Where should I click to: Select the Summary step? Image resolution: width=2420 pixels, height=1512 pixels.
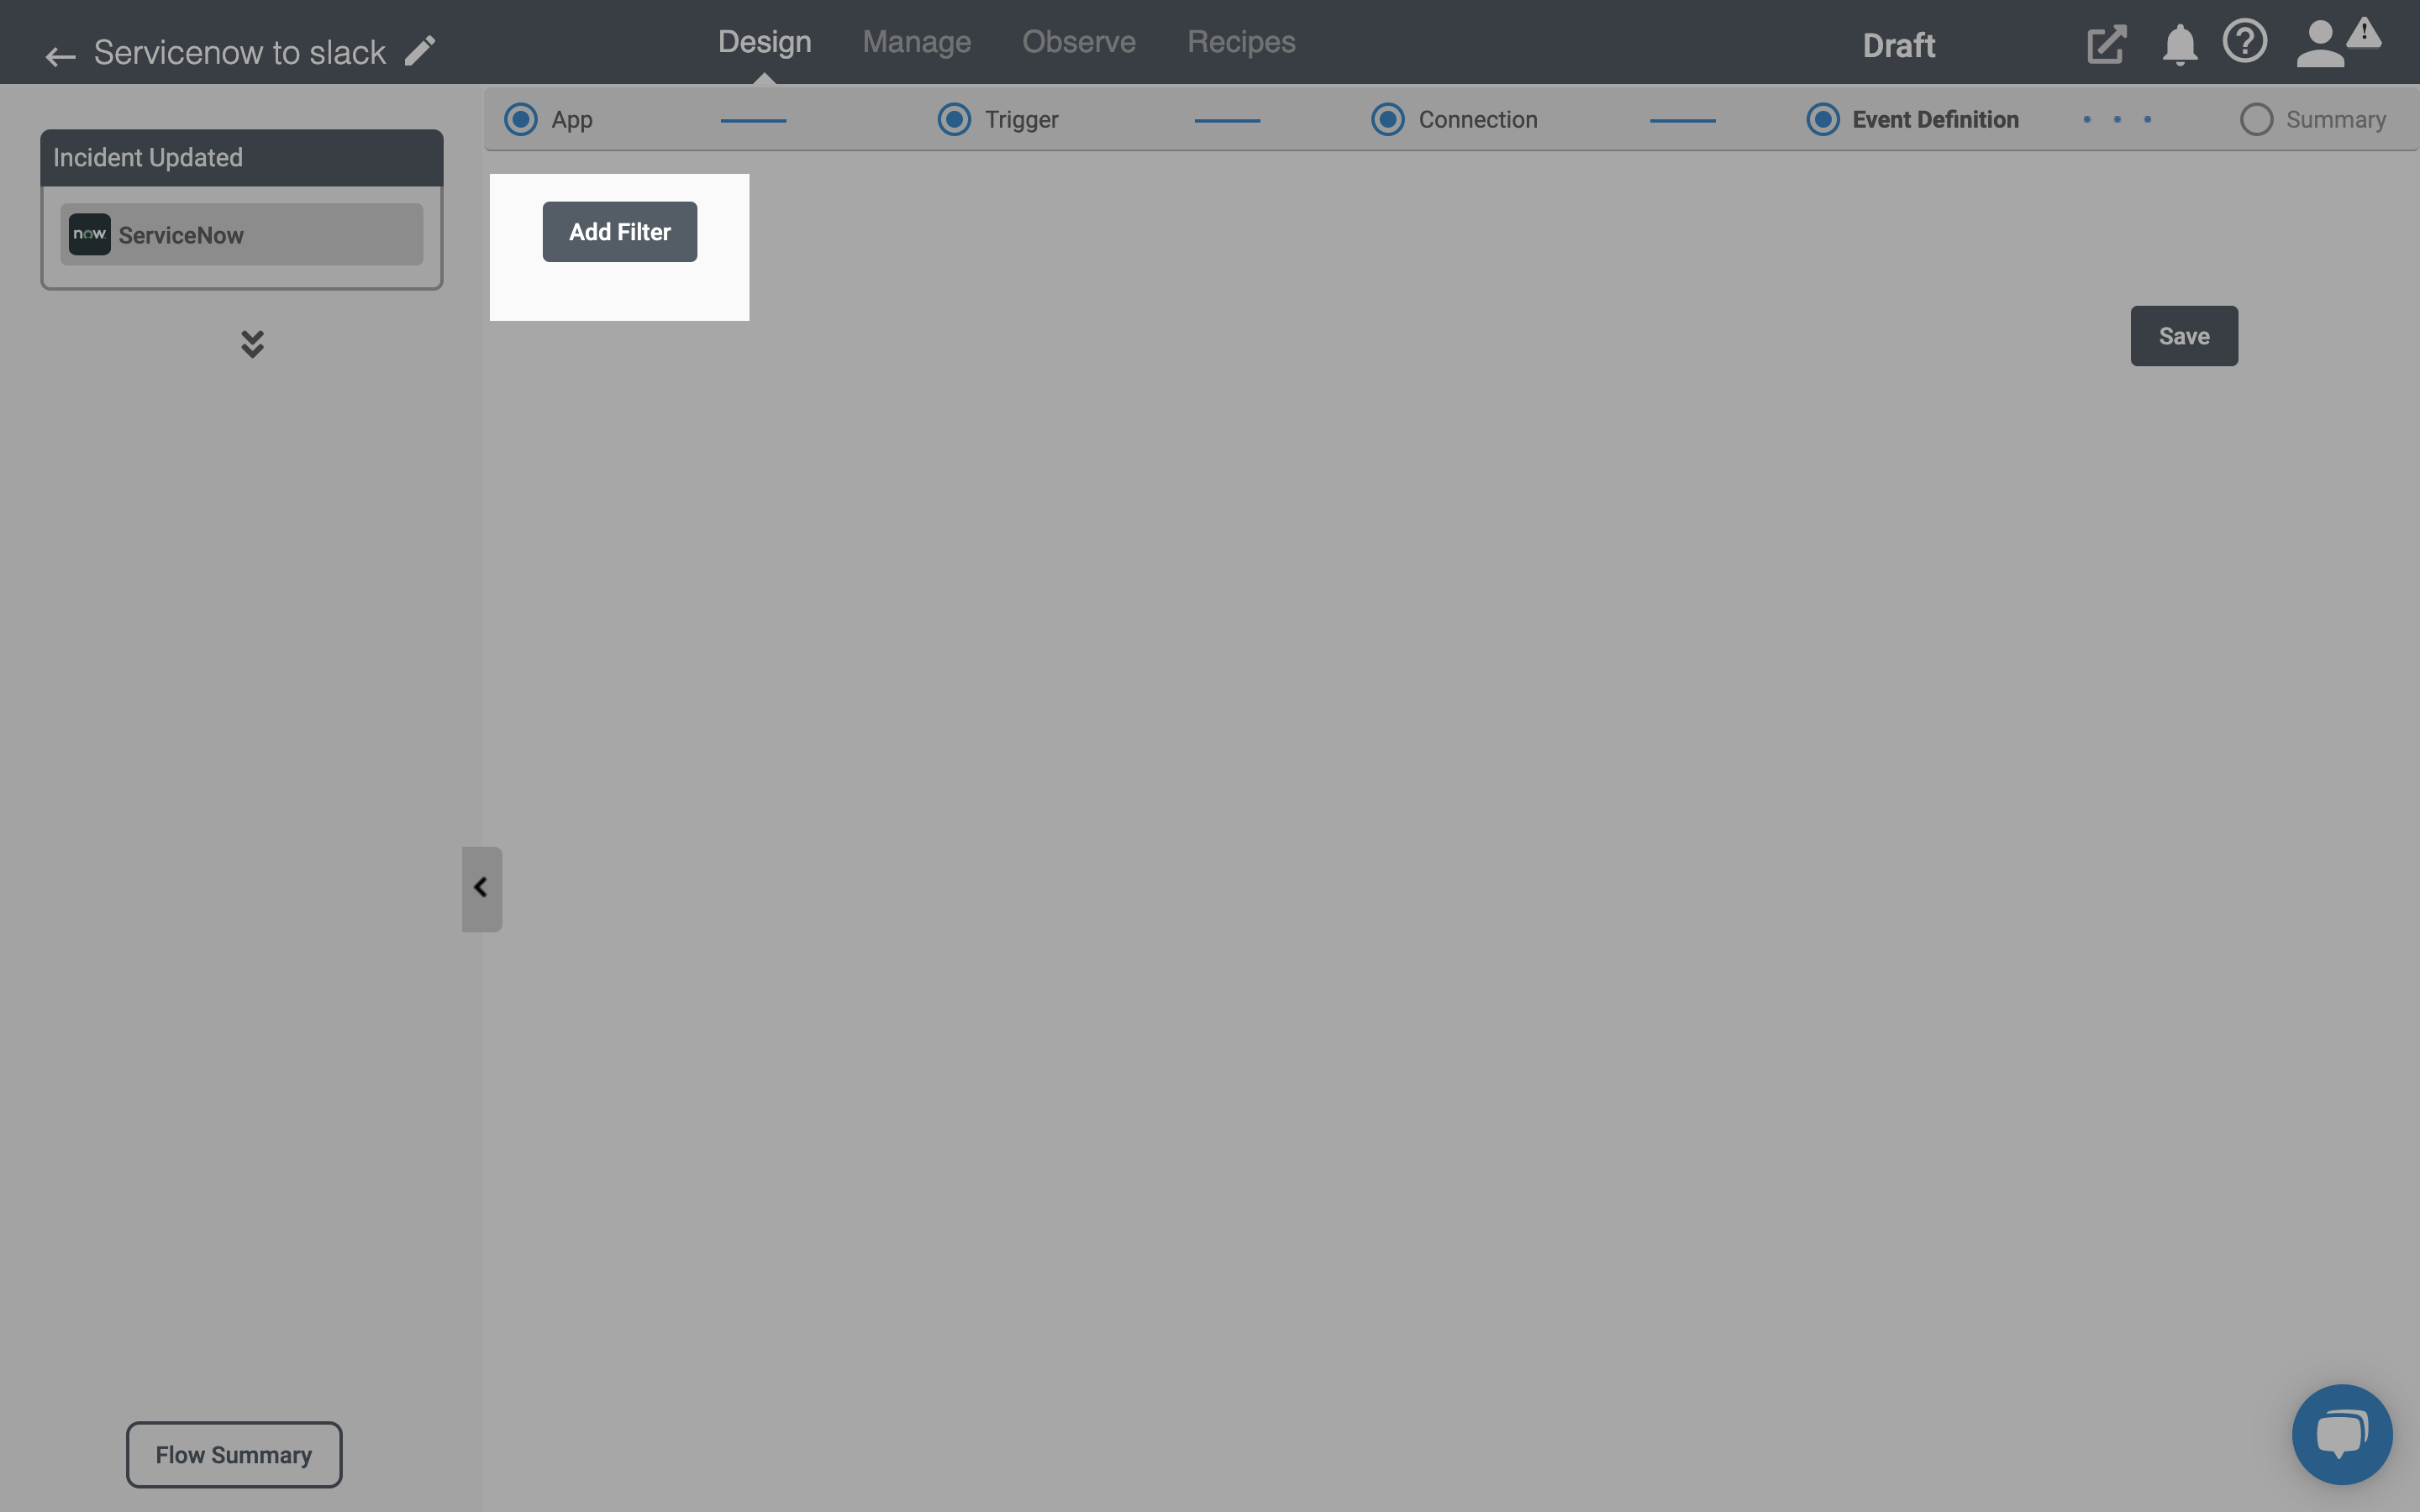pos(2312,119)
